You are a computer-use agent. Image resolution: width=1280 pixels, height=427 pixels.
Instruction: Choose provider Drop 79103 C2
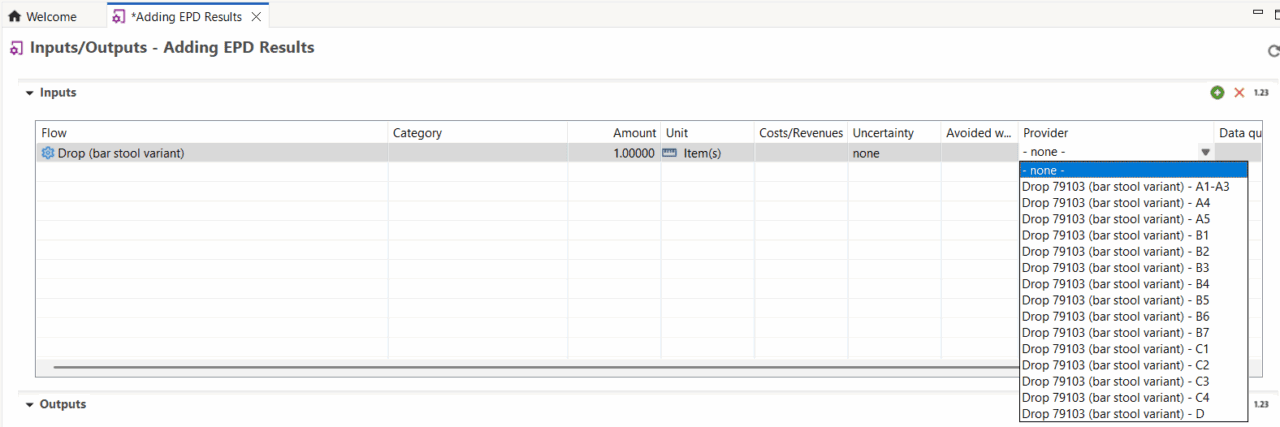(x=1133, y=365)
